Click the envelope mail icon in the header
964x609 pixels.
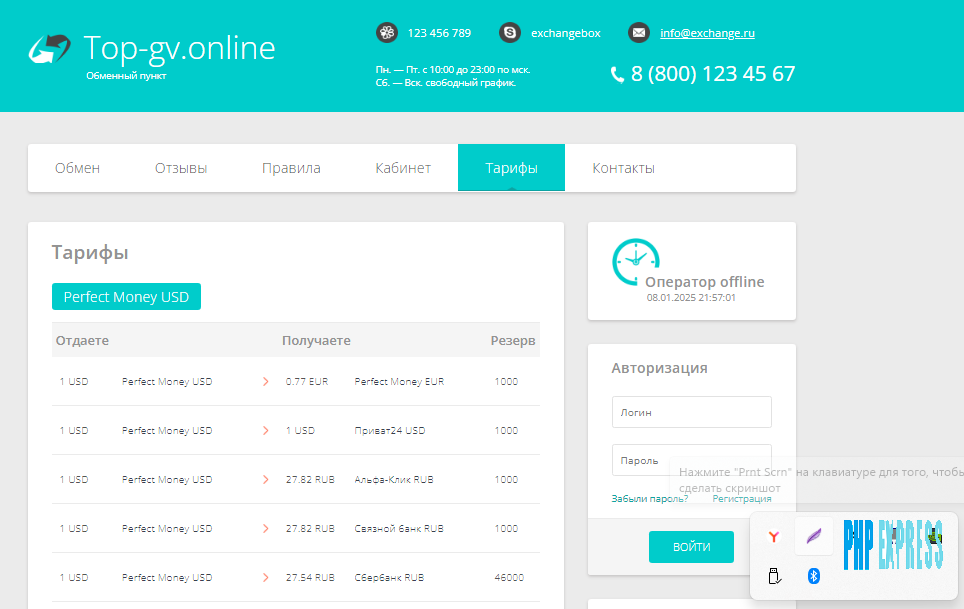click(639, 33)
